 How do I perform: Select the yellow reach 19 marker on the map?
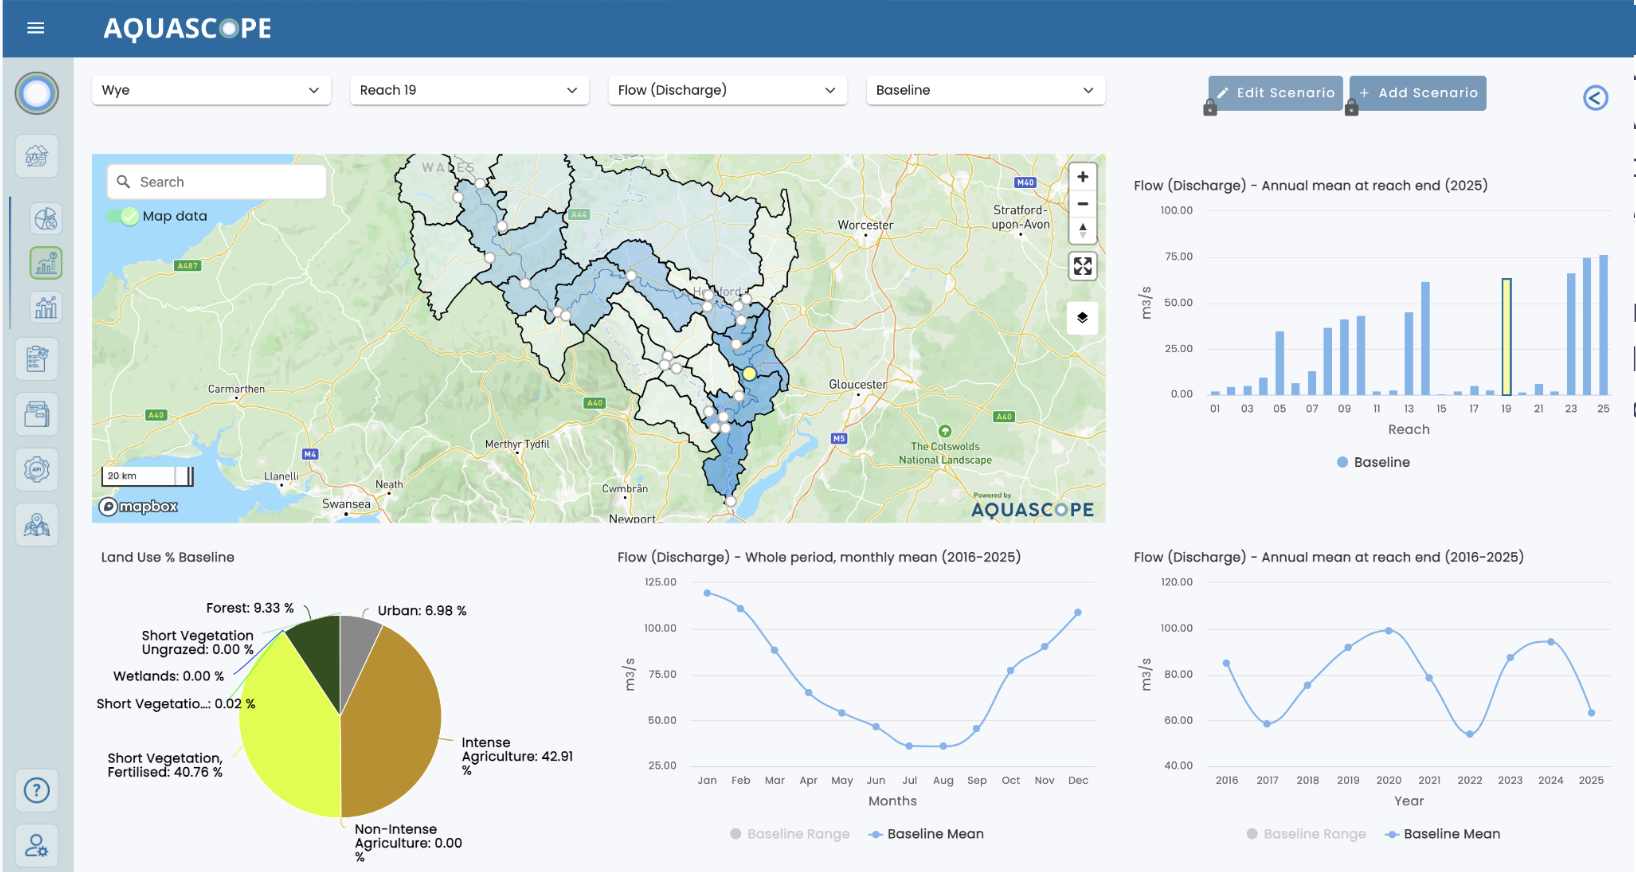[x=749, y=373]
